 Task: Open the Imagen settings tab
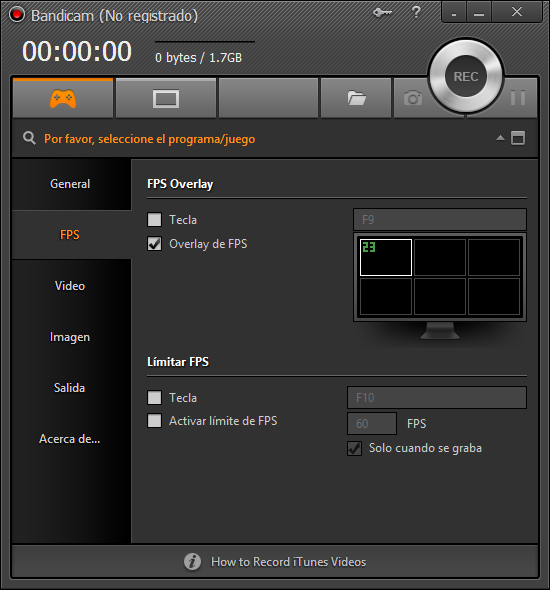click(70, 337)
